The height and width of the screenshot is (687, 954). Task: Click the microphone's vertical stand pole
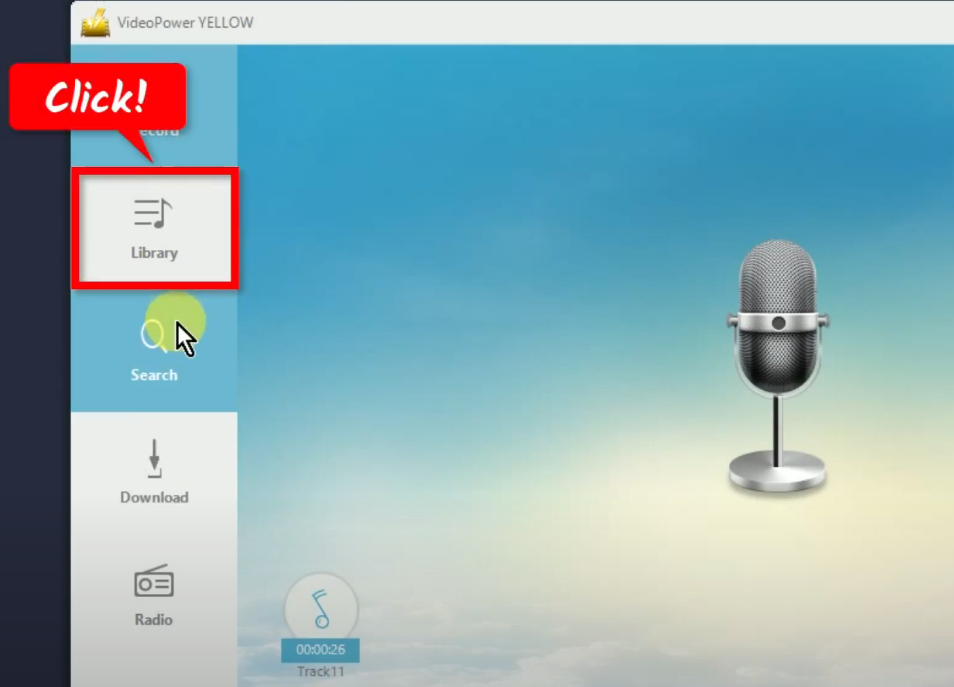(778, 420)
